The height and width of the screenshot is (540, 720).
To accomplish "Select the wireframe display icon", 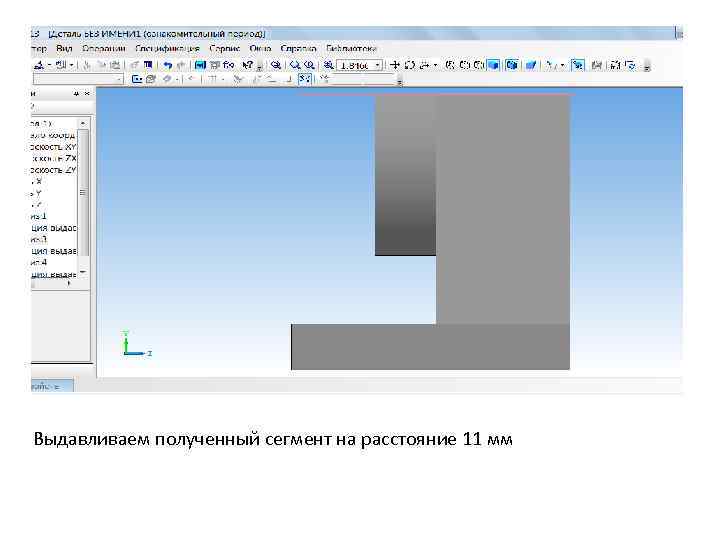I will pyautogui.click(x=450, y=65).
